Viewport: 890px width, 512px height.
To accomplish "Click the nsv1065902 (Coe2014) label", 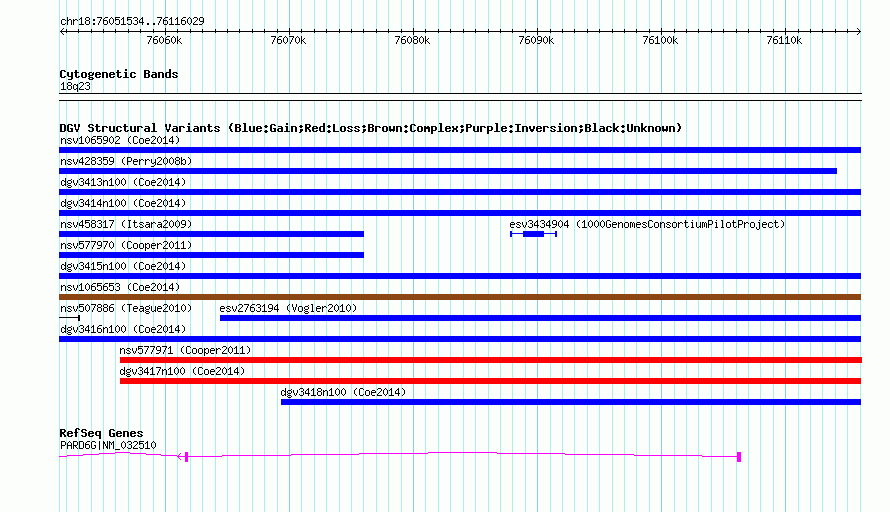I will (x=120, y=140).
